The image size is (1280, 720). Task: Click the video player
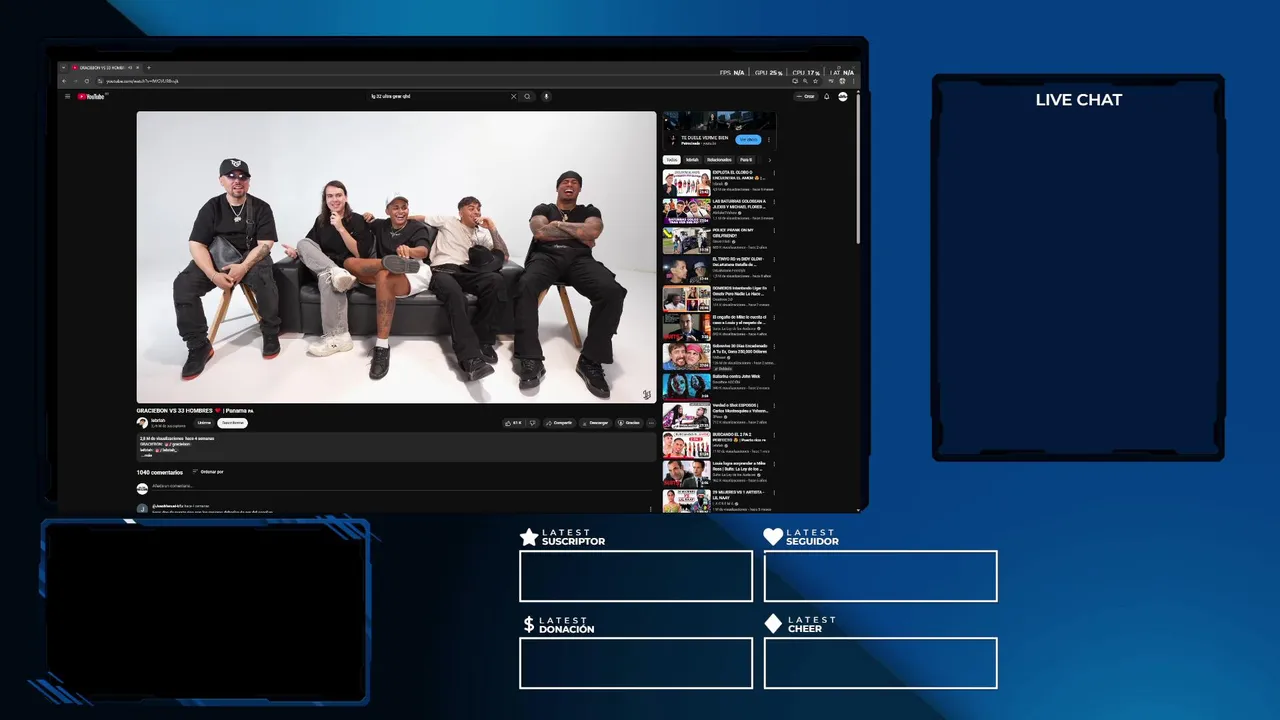pos(396,257)
